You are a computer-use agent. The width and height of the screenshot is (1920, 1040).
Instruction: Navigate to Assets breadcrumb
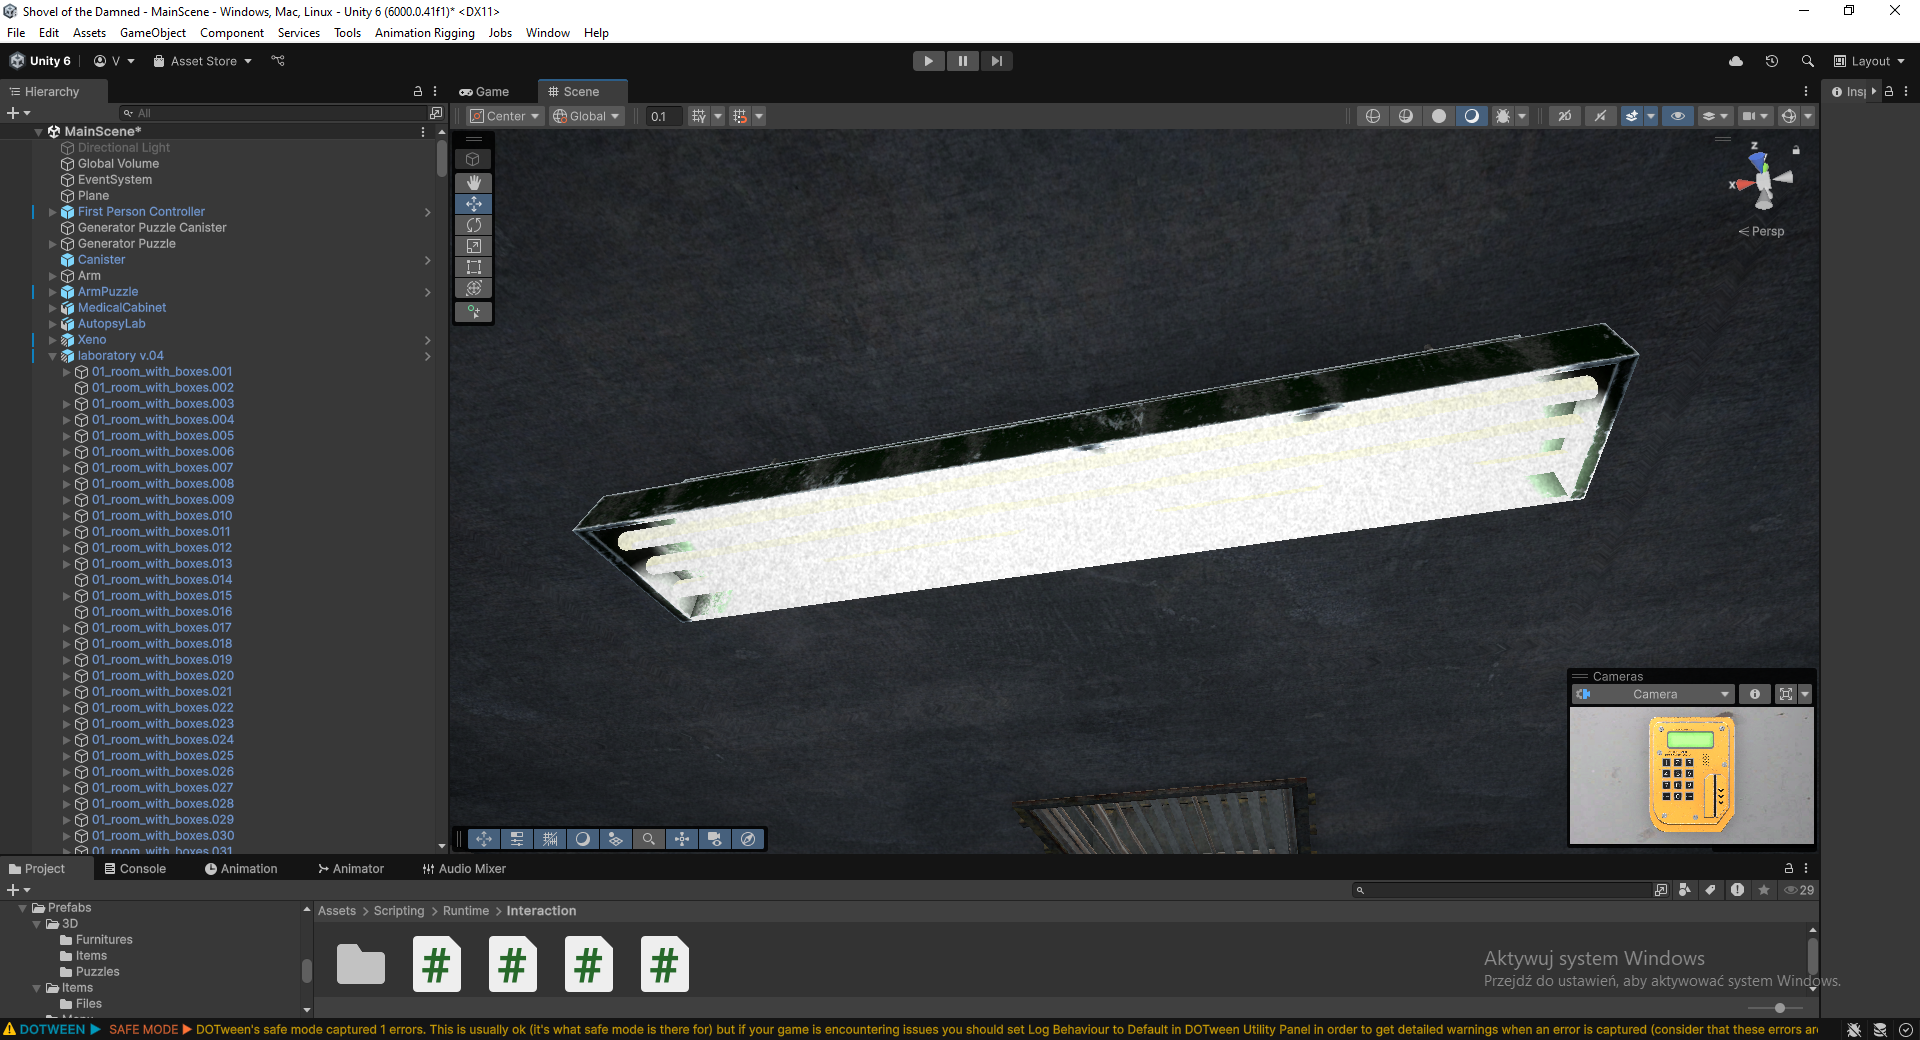337,911
